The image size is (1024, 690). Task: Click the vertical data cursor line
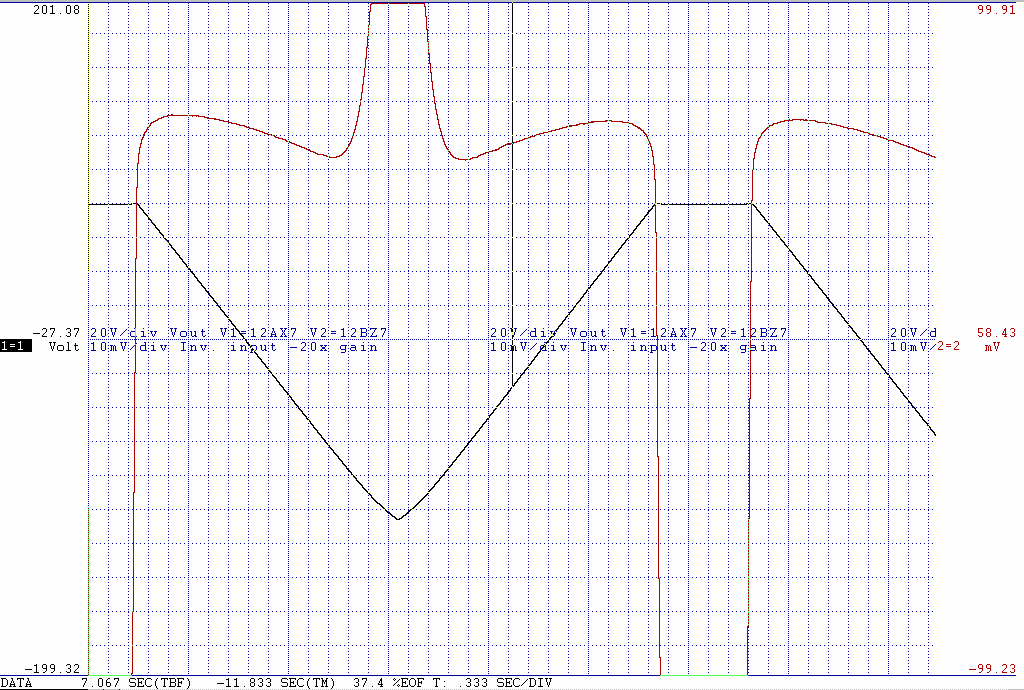512,200
